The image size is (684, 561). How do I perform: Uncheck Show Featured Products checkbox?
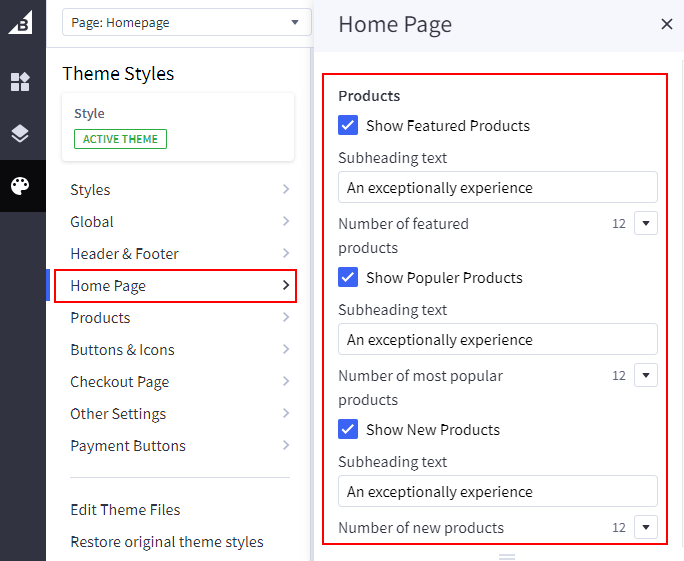[348, 126]
